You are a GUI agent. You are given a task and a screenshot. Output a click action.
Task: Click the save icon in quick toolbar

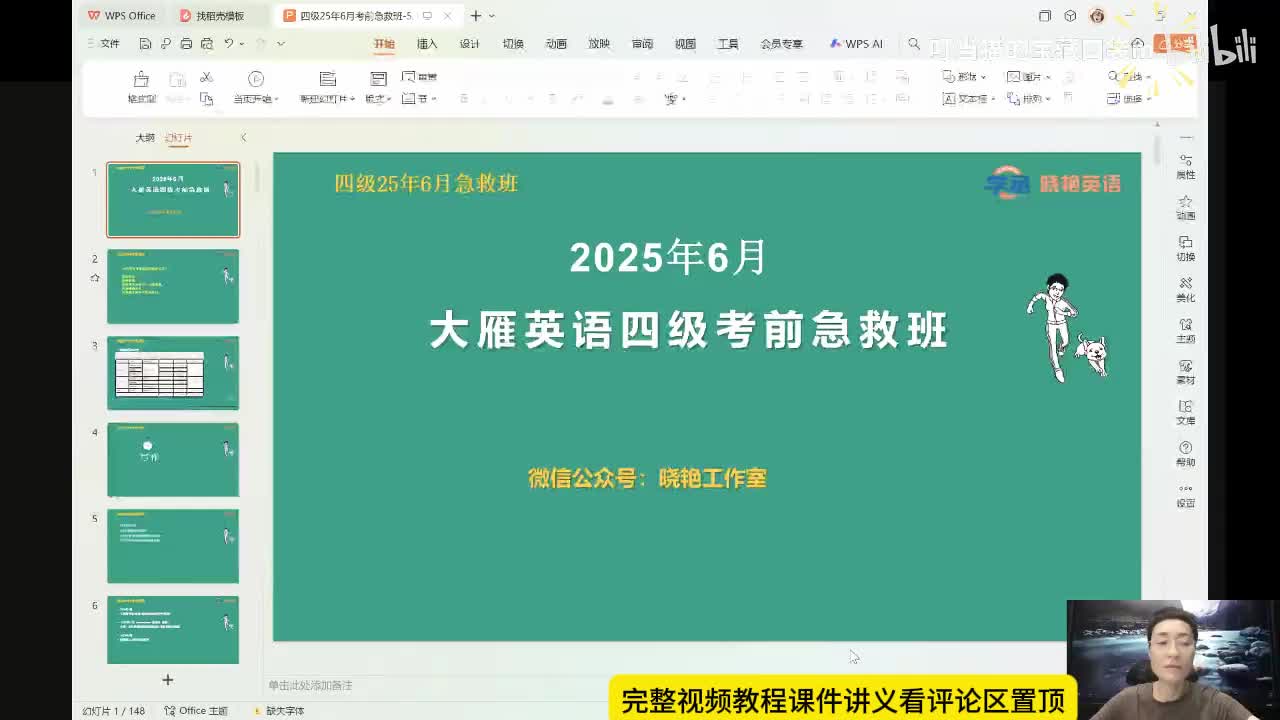pyautogui.click(x=145, y=44)
